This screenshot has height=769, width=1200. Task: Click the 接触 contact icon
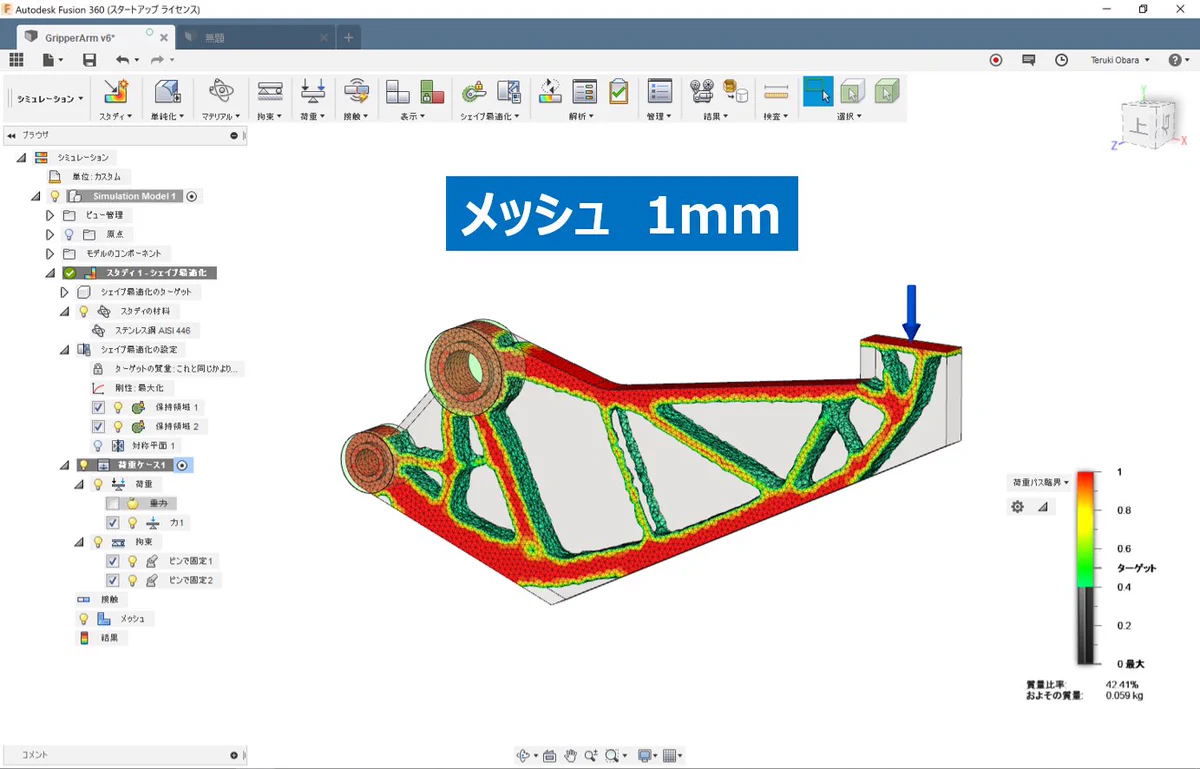point(356,93)
